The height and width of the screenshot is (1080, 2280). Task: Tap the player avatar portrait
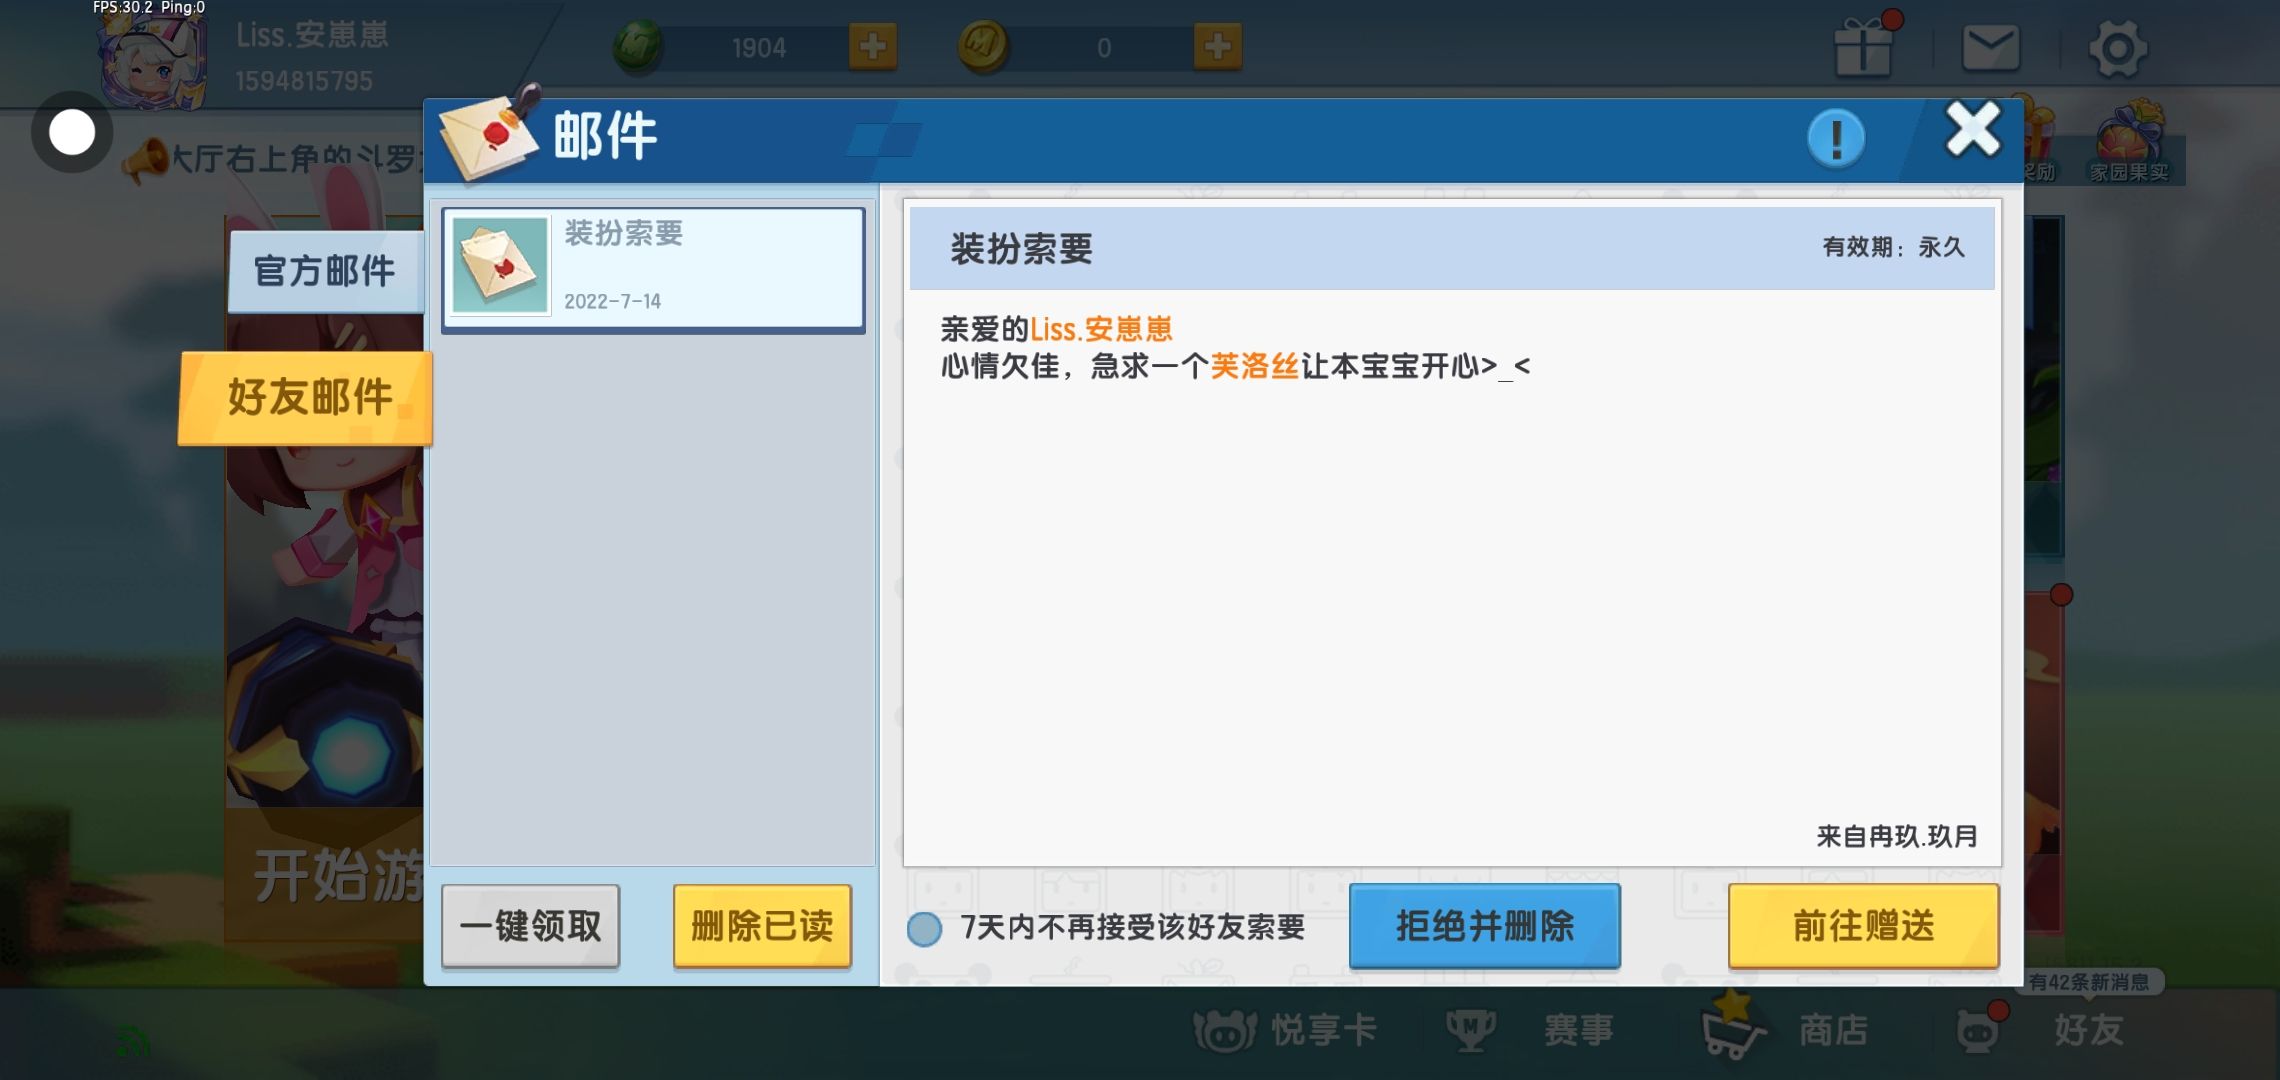[153, 60]
